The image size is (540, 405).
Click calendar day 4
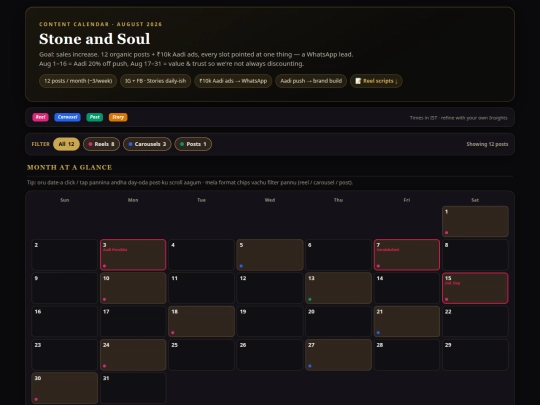pyautogui.click(x=201, y=255)
